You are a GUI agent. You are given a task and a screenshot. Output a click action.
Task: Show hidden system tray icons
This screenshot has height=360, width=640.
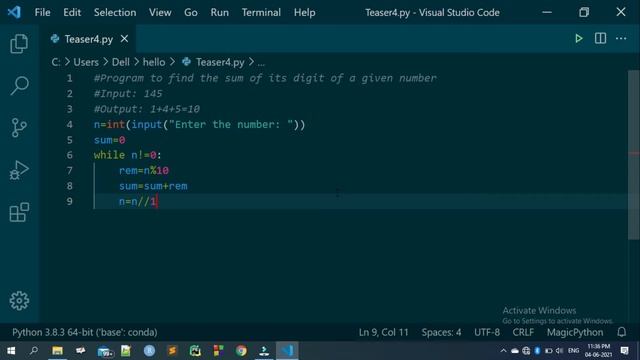(x=503, y=351)
